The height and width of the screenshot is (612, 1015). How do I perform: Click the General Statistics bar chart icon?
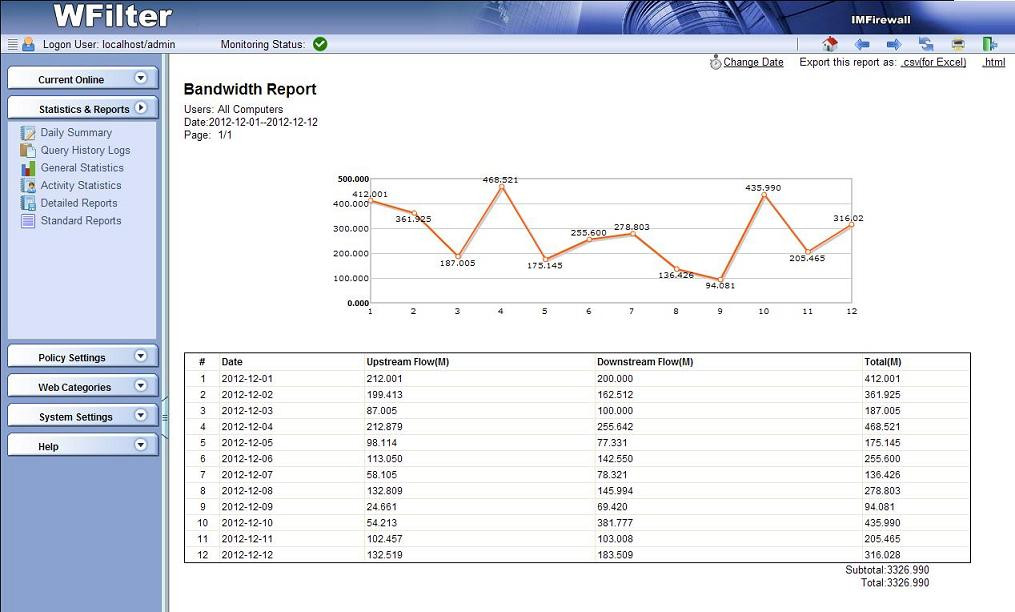click(28, 168)
